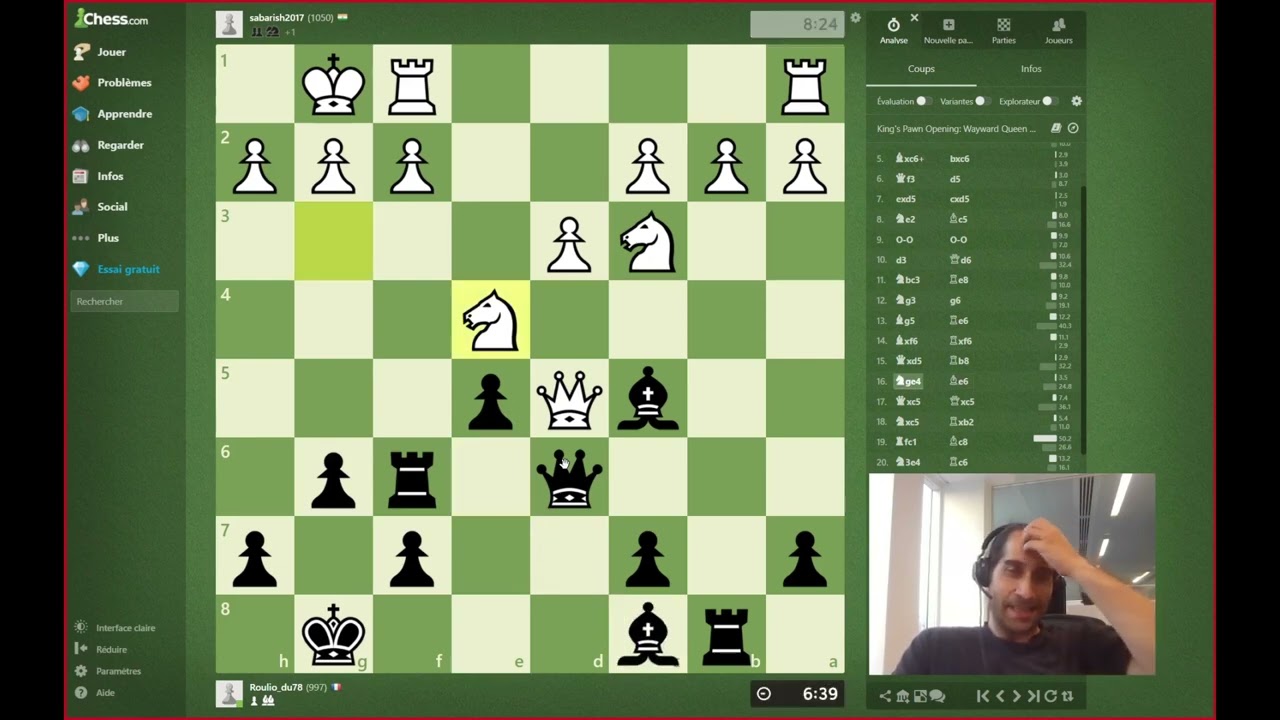Select move 9 O-O for white
Screen dimensions: 1280x720
pos(904,240)
